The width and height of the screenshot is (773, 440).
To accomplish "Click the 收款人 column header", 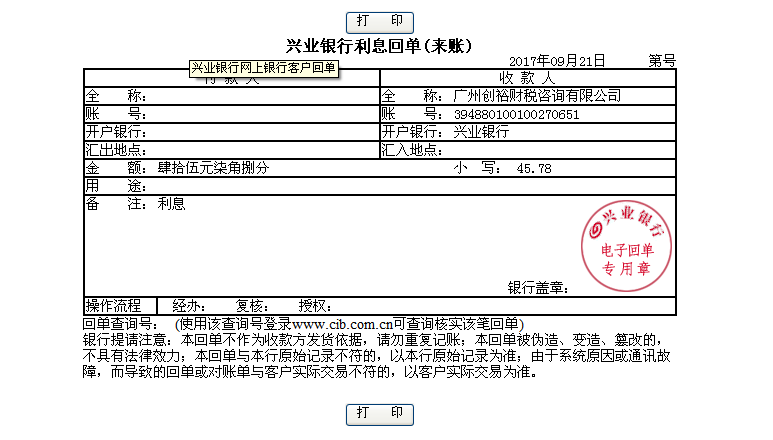I will point(527,78).
